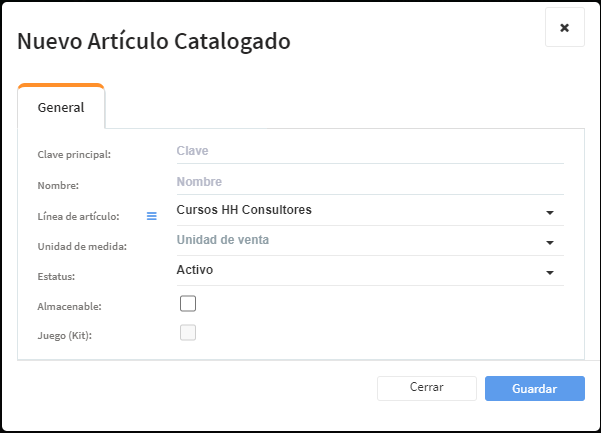
Task: Click the Almacenable label
Action: (69, 307)
